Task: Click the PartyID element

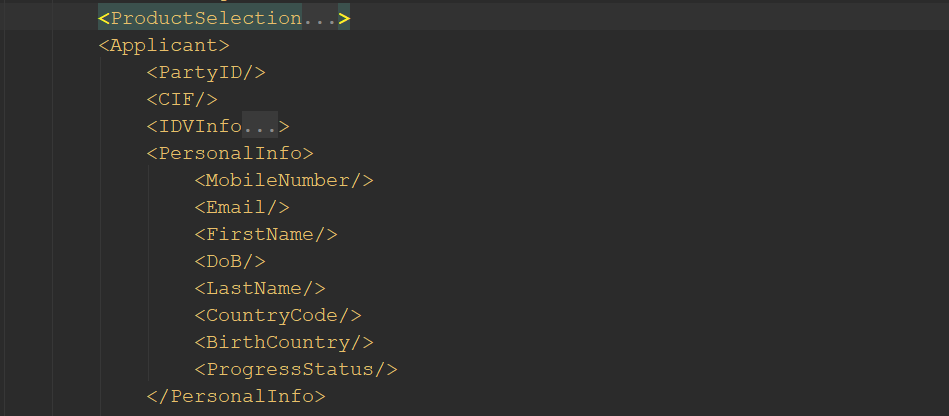Action: (x=205, y=72)
